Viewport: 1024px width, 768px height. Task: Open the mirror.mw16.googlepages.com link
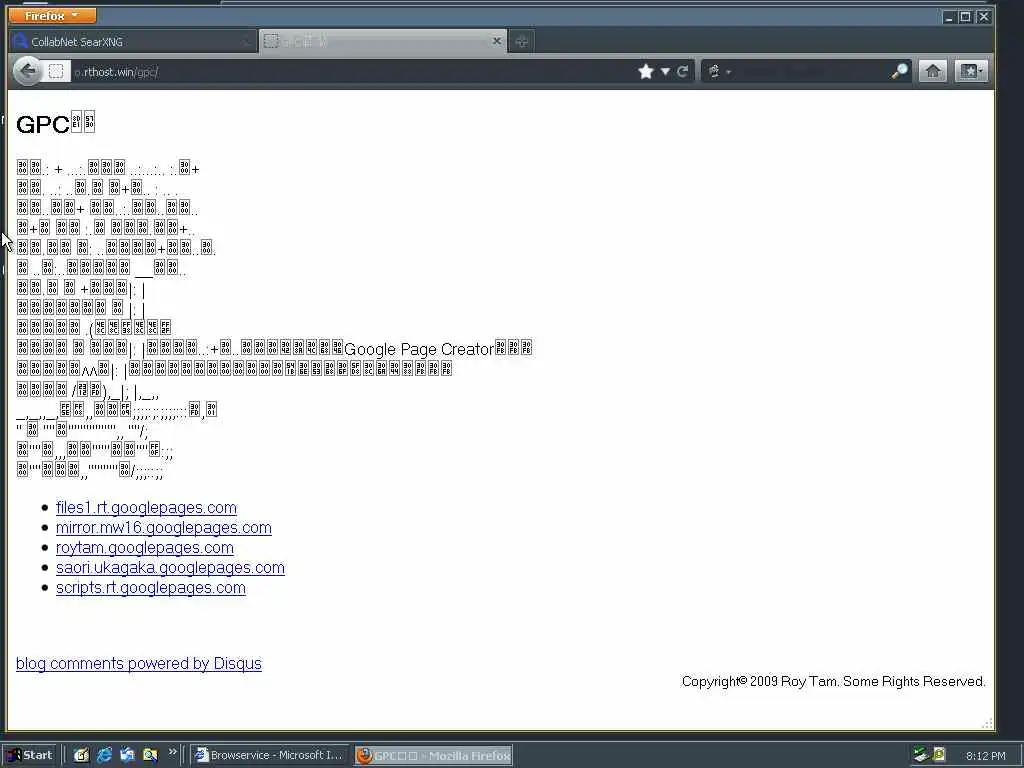click(164, 528)
